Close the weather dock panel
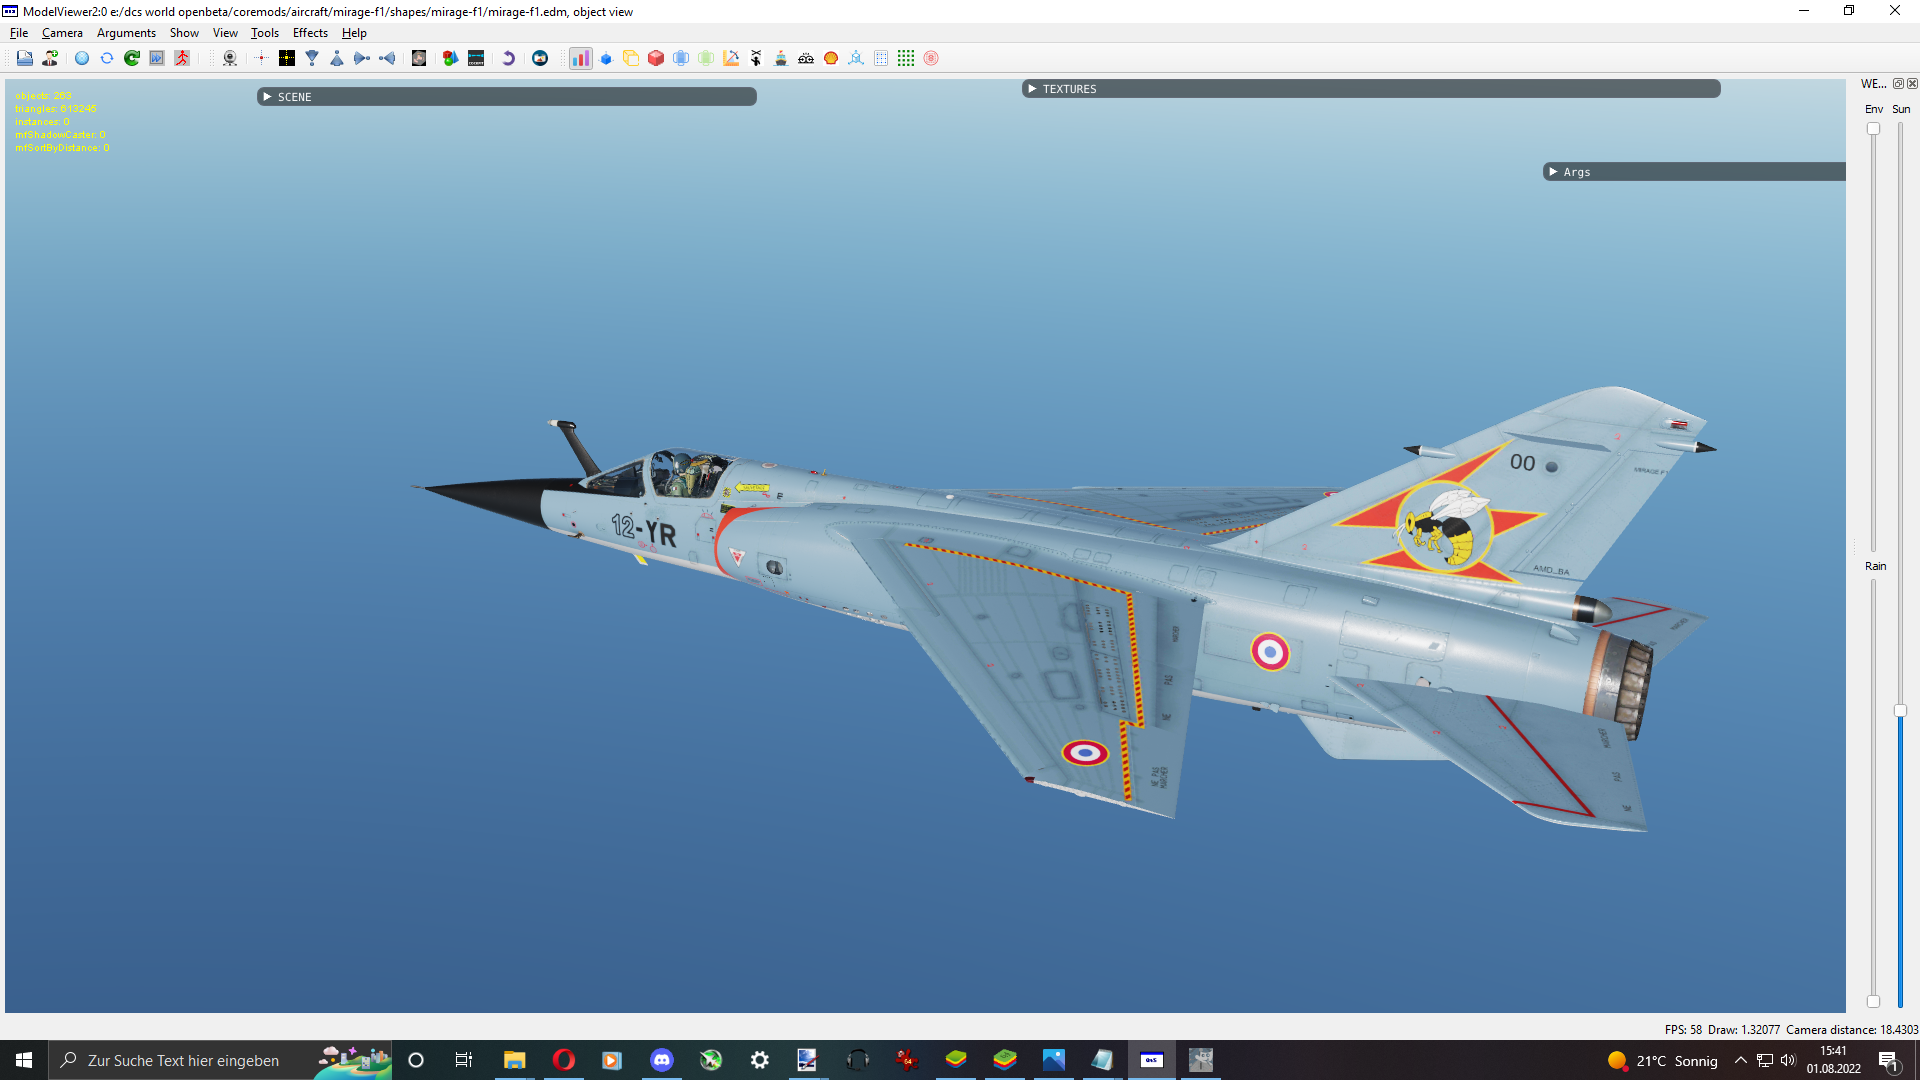1920x1080 pixels. (1912, 84)
